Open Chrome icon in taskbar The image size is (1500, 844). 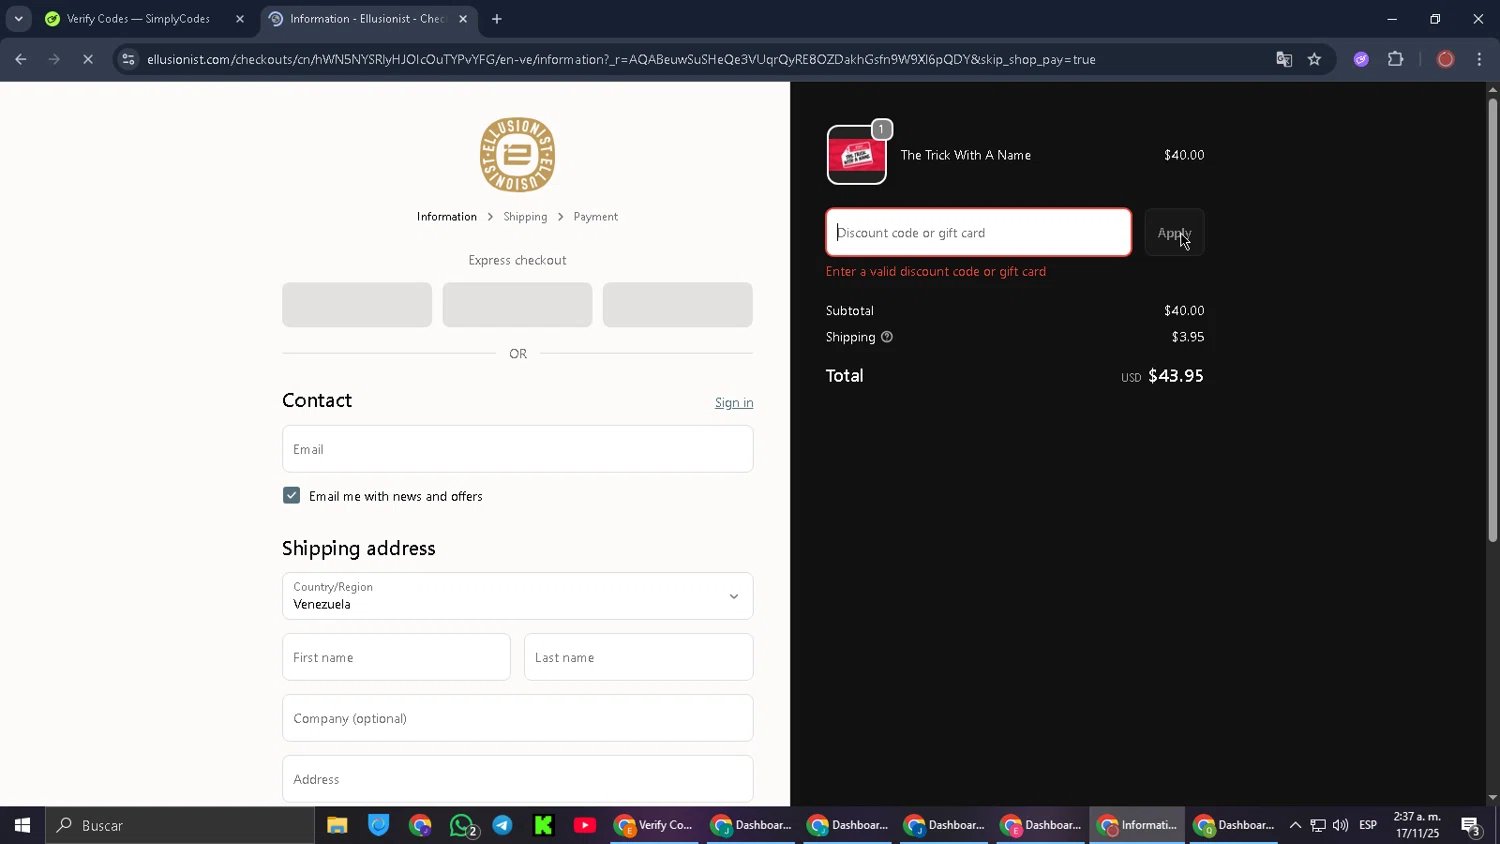[420, 826]
